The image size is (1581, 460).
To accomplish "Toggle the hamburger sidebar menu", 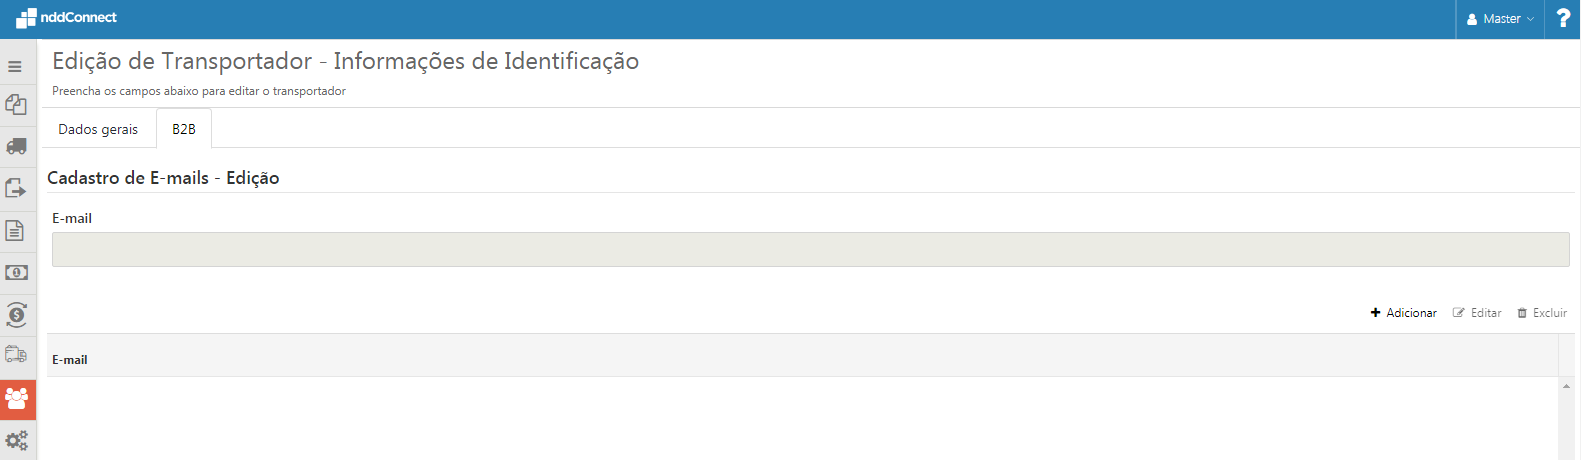I will pyautogui.click(x=15, y=67).
